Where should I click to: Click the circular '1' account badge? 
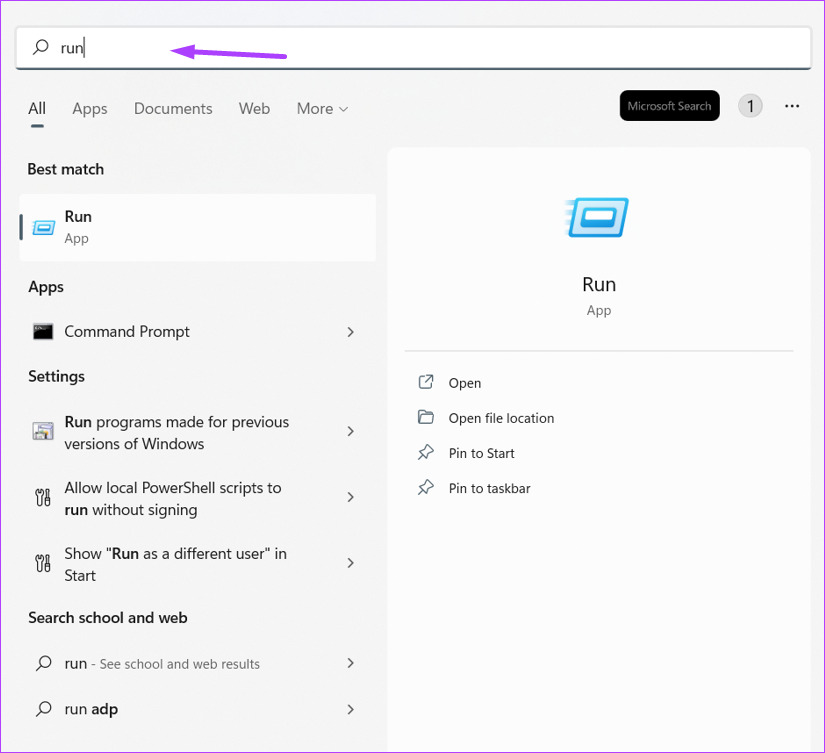[x=750, y=106]
